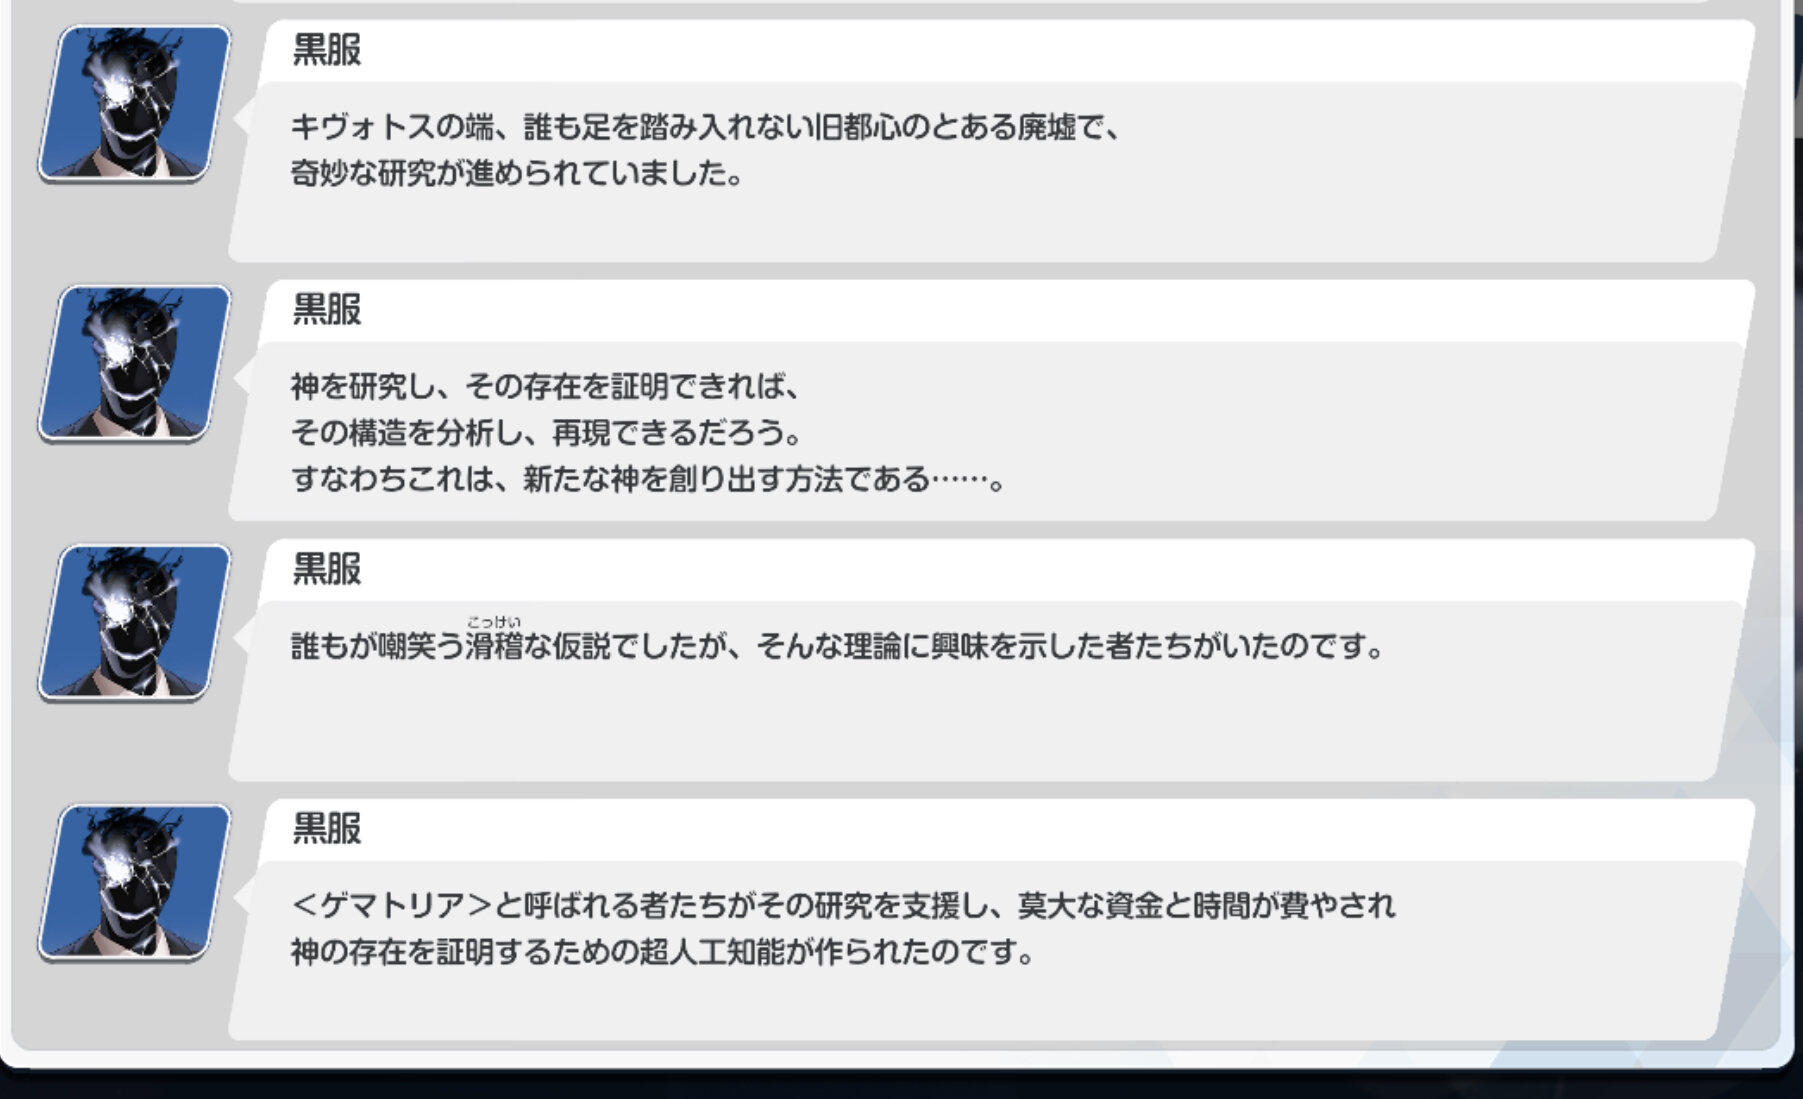Tap the 黒服 name above 誰もが嘲笑う message
Image resolution: width=1803 pixels, height=1099 pixels.
(x=326, y=568)
